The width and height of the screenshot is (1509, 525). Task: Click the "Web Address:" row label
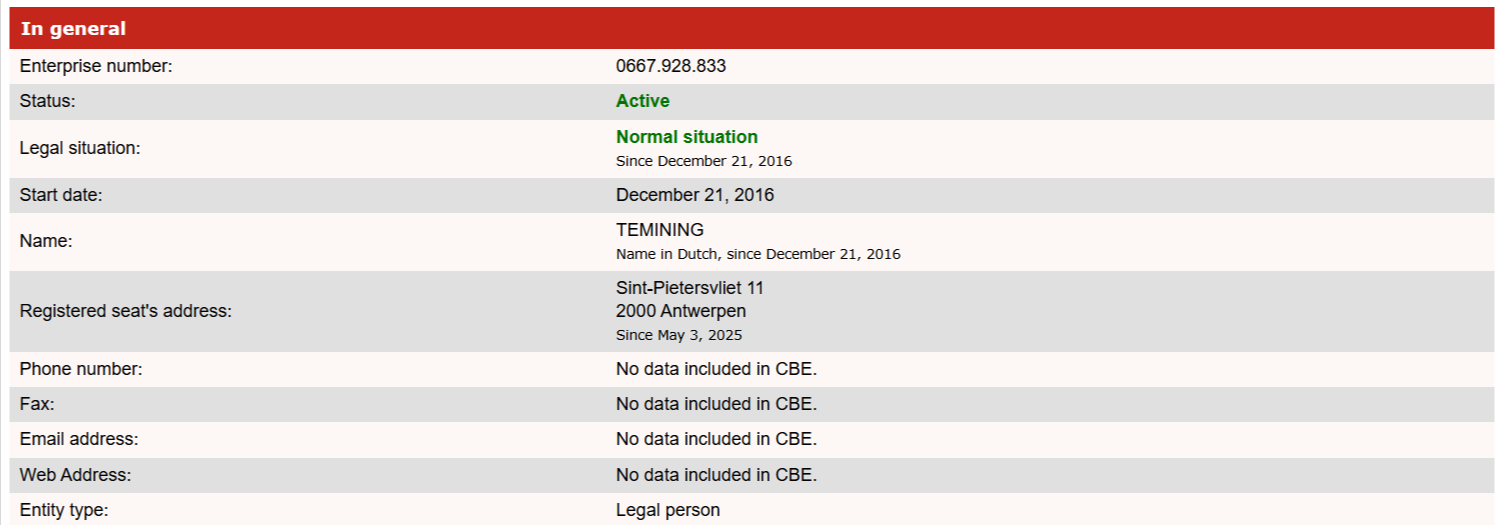point(75,475)
